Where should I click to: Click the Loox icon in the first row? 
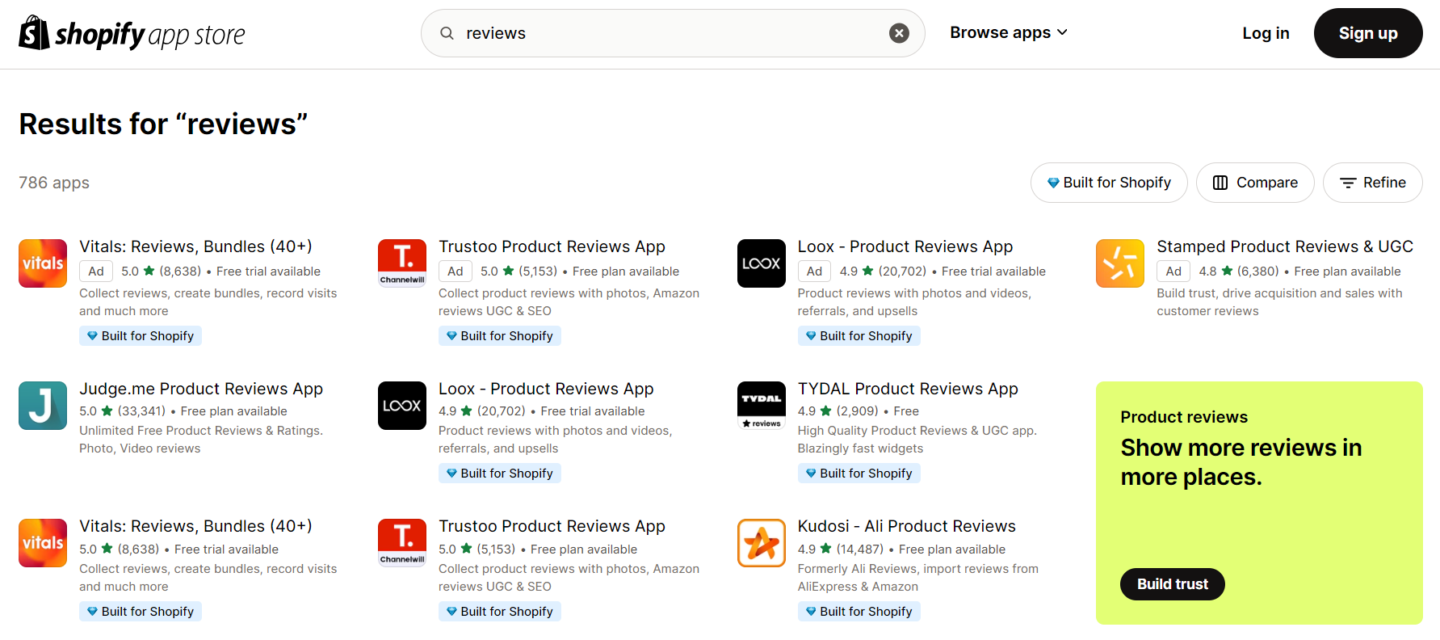coord(761,264)
